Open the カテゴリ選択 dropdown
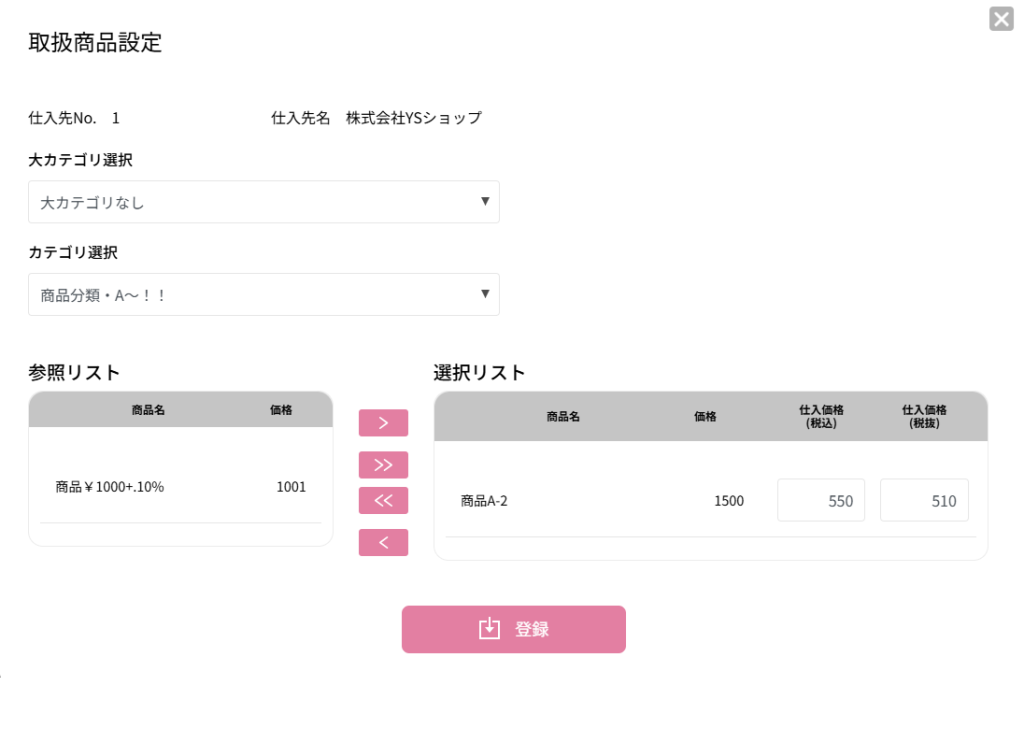Screen dimensions: 1024x743 click(x=263, y=295)
